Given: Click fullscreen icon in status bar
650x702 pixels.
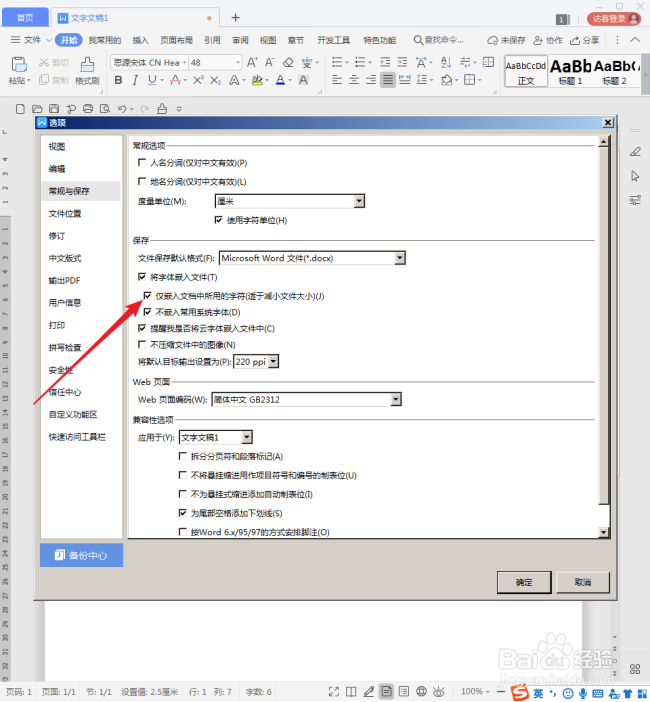Looking at the screenshot, I should (x=334, y=692).
